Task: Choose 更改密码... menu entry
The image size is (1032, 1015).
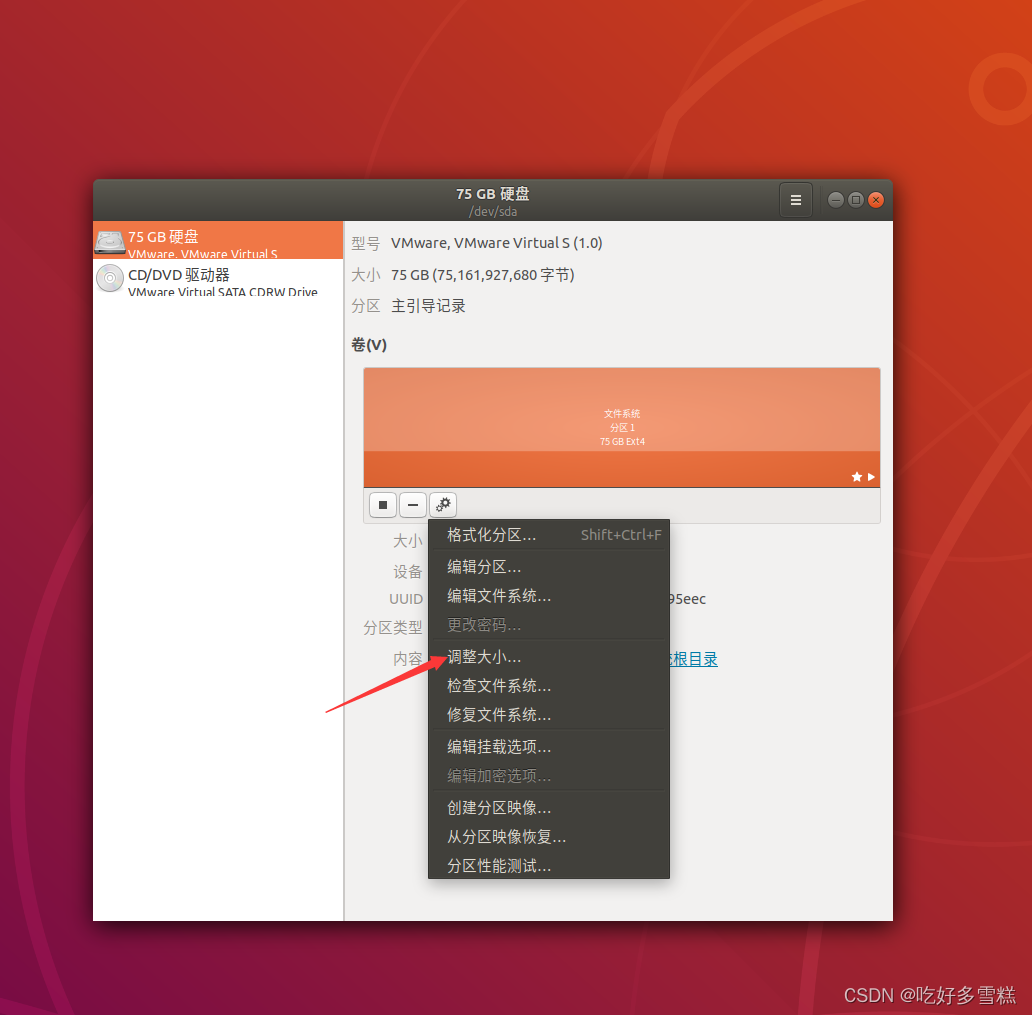Action: coord(549,625)
